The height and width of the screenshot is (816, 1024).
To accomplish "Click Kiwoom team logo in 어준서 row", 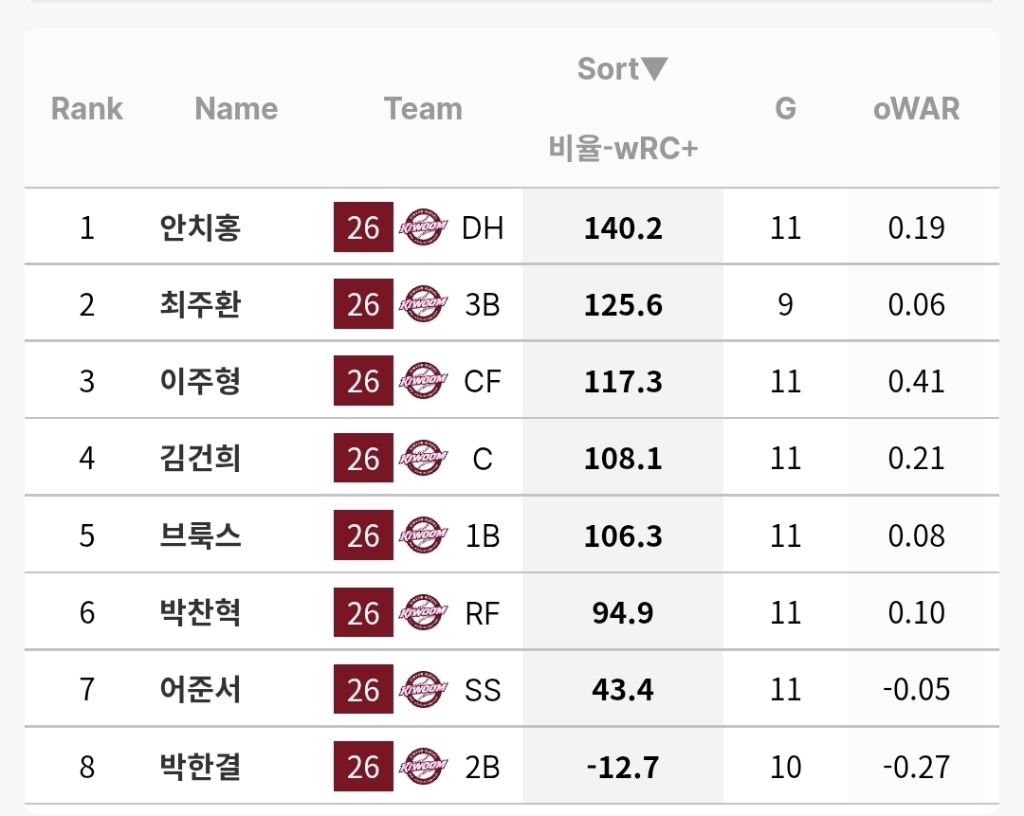I will tap(423, 690).
